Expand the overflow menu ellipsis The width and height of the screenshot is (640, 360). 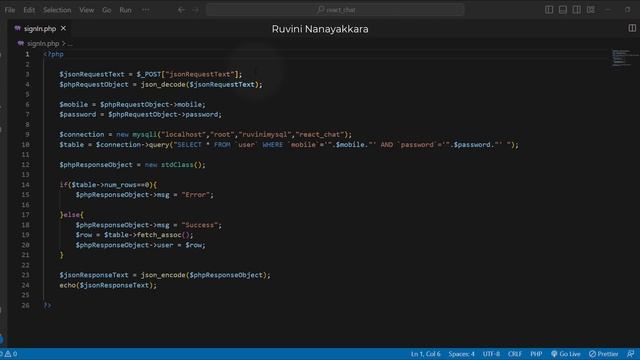point(146,10)
